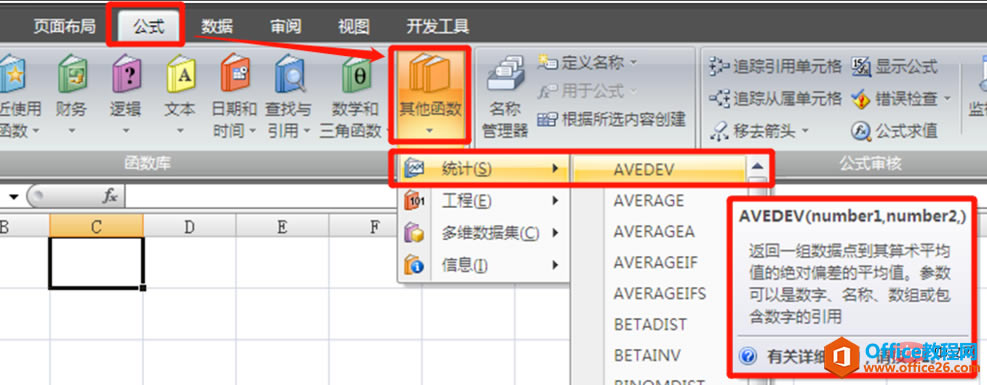Click 公式求值 button
The image size is (987, 385).
pyautogui.click(x=894, y=131)
